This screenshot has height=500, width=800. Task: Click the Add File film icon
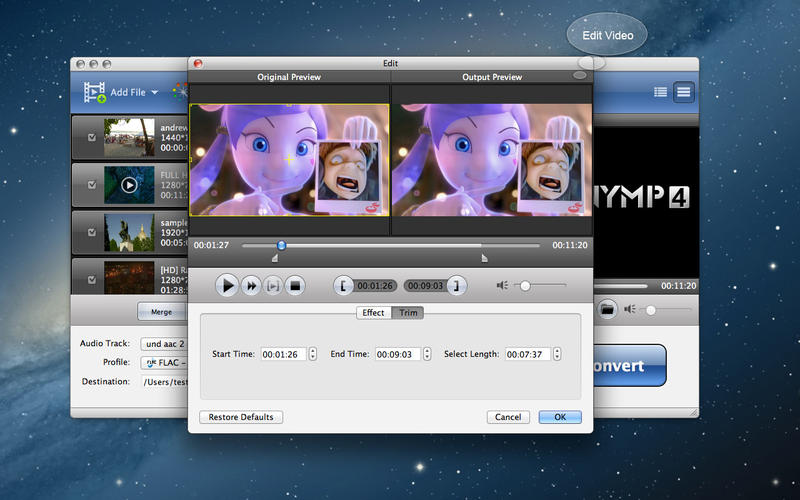96,93
